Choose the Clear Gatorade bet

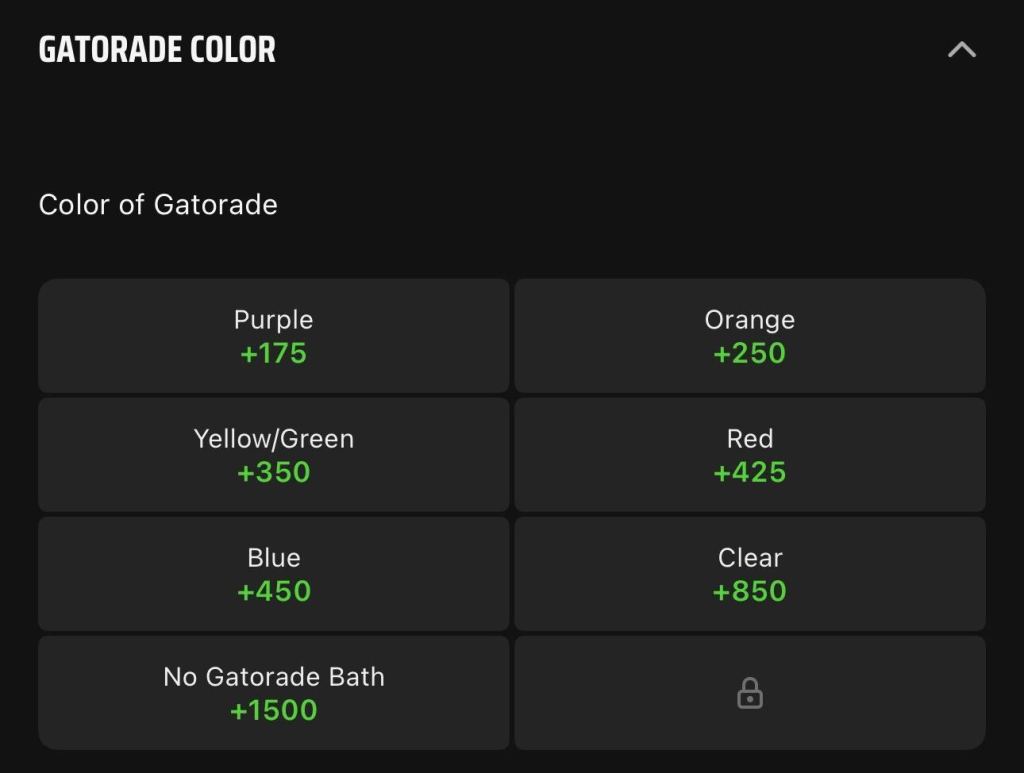750,574
